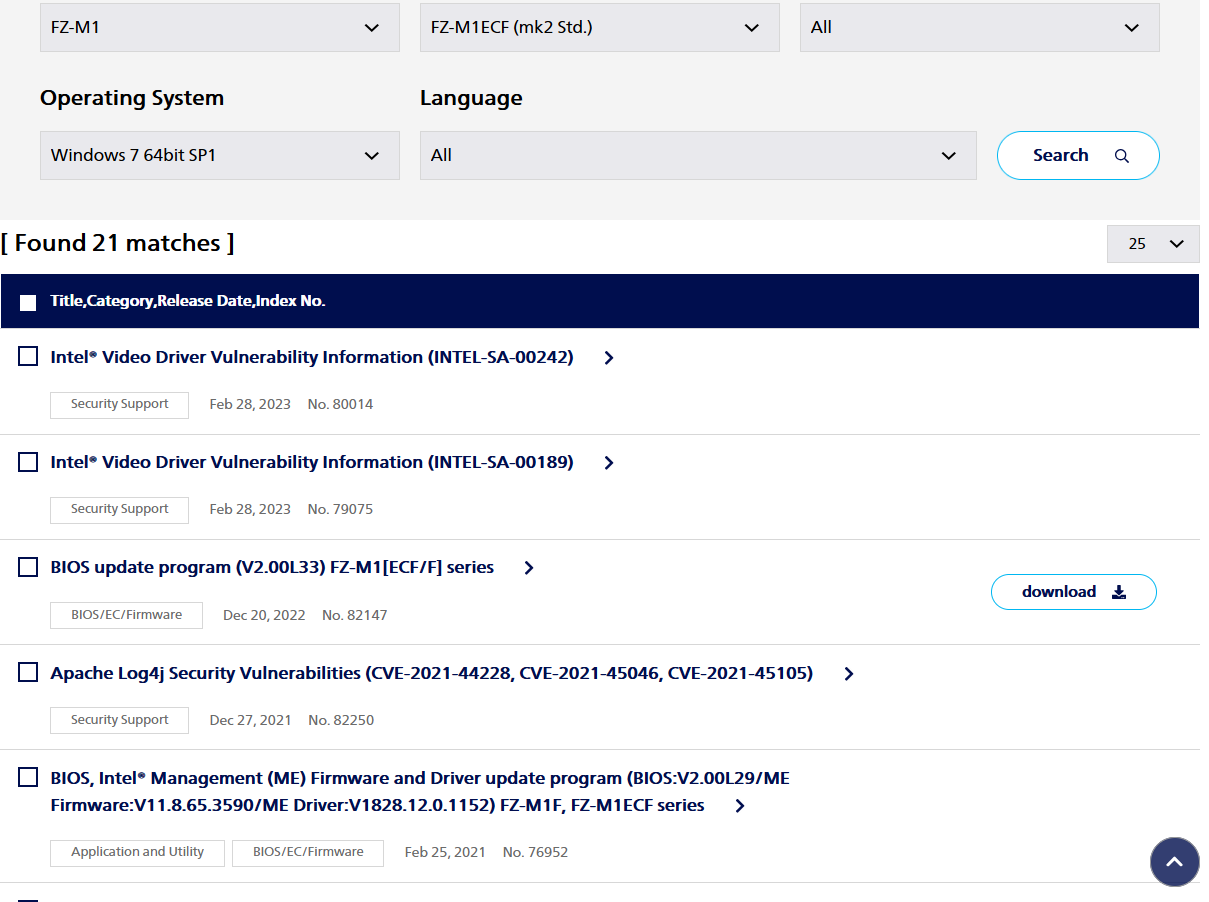Click the Application and Utility tag
1209x902 pixels.
pos(137,852)
